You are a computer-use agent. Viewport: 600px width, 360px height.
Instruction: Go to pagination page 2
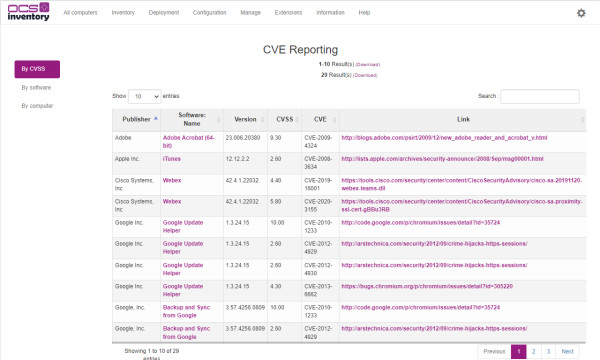[533, 352]
